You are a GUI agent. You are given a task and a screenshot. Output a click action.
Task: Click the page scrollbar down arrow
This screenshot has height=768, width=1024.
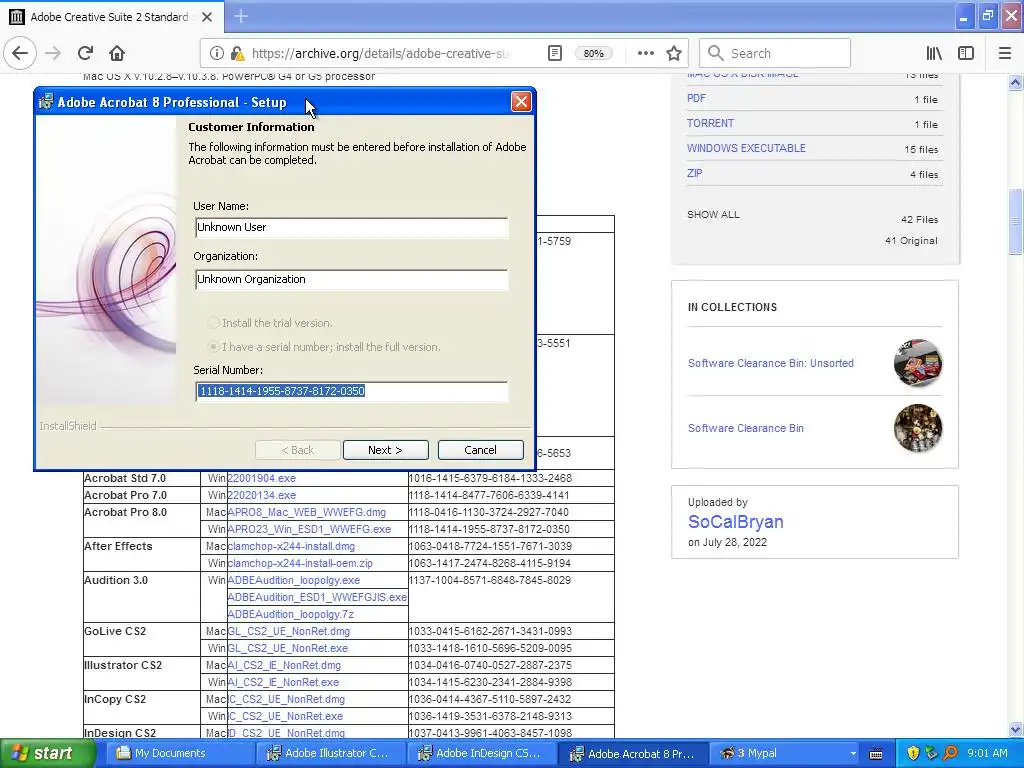[x=1015, y=729]
